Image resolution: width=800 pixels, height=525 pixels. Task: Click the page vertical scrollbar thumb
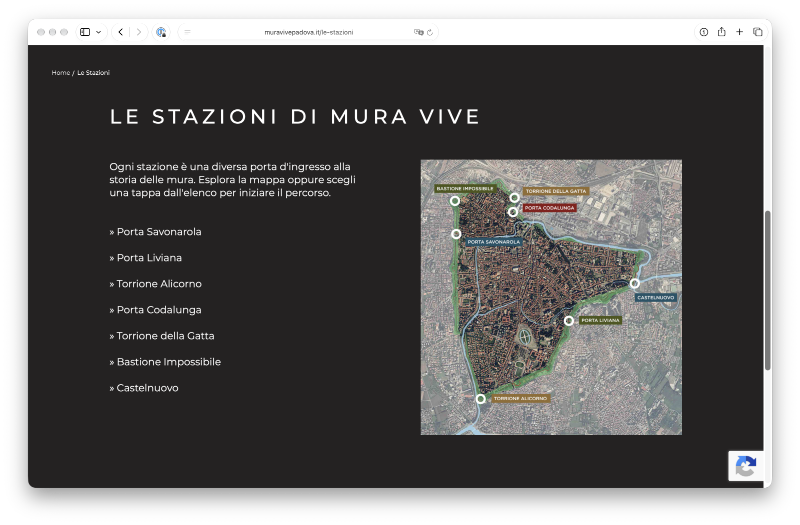(x=767, y=290)
